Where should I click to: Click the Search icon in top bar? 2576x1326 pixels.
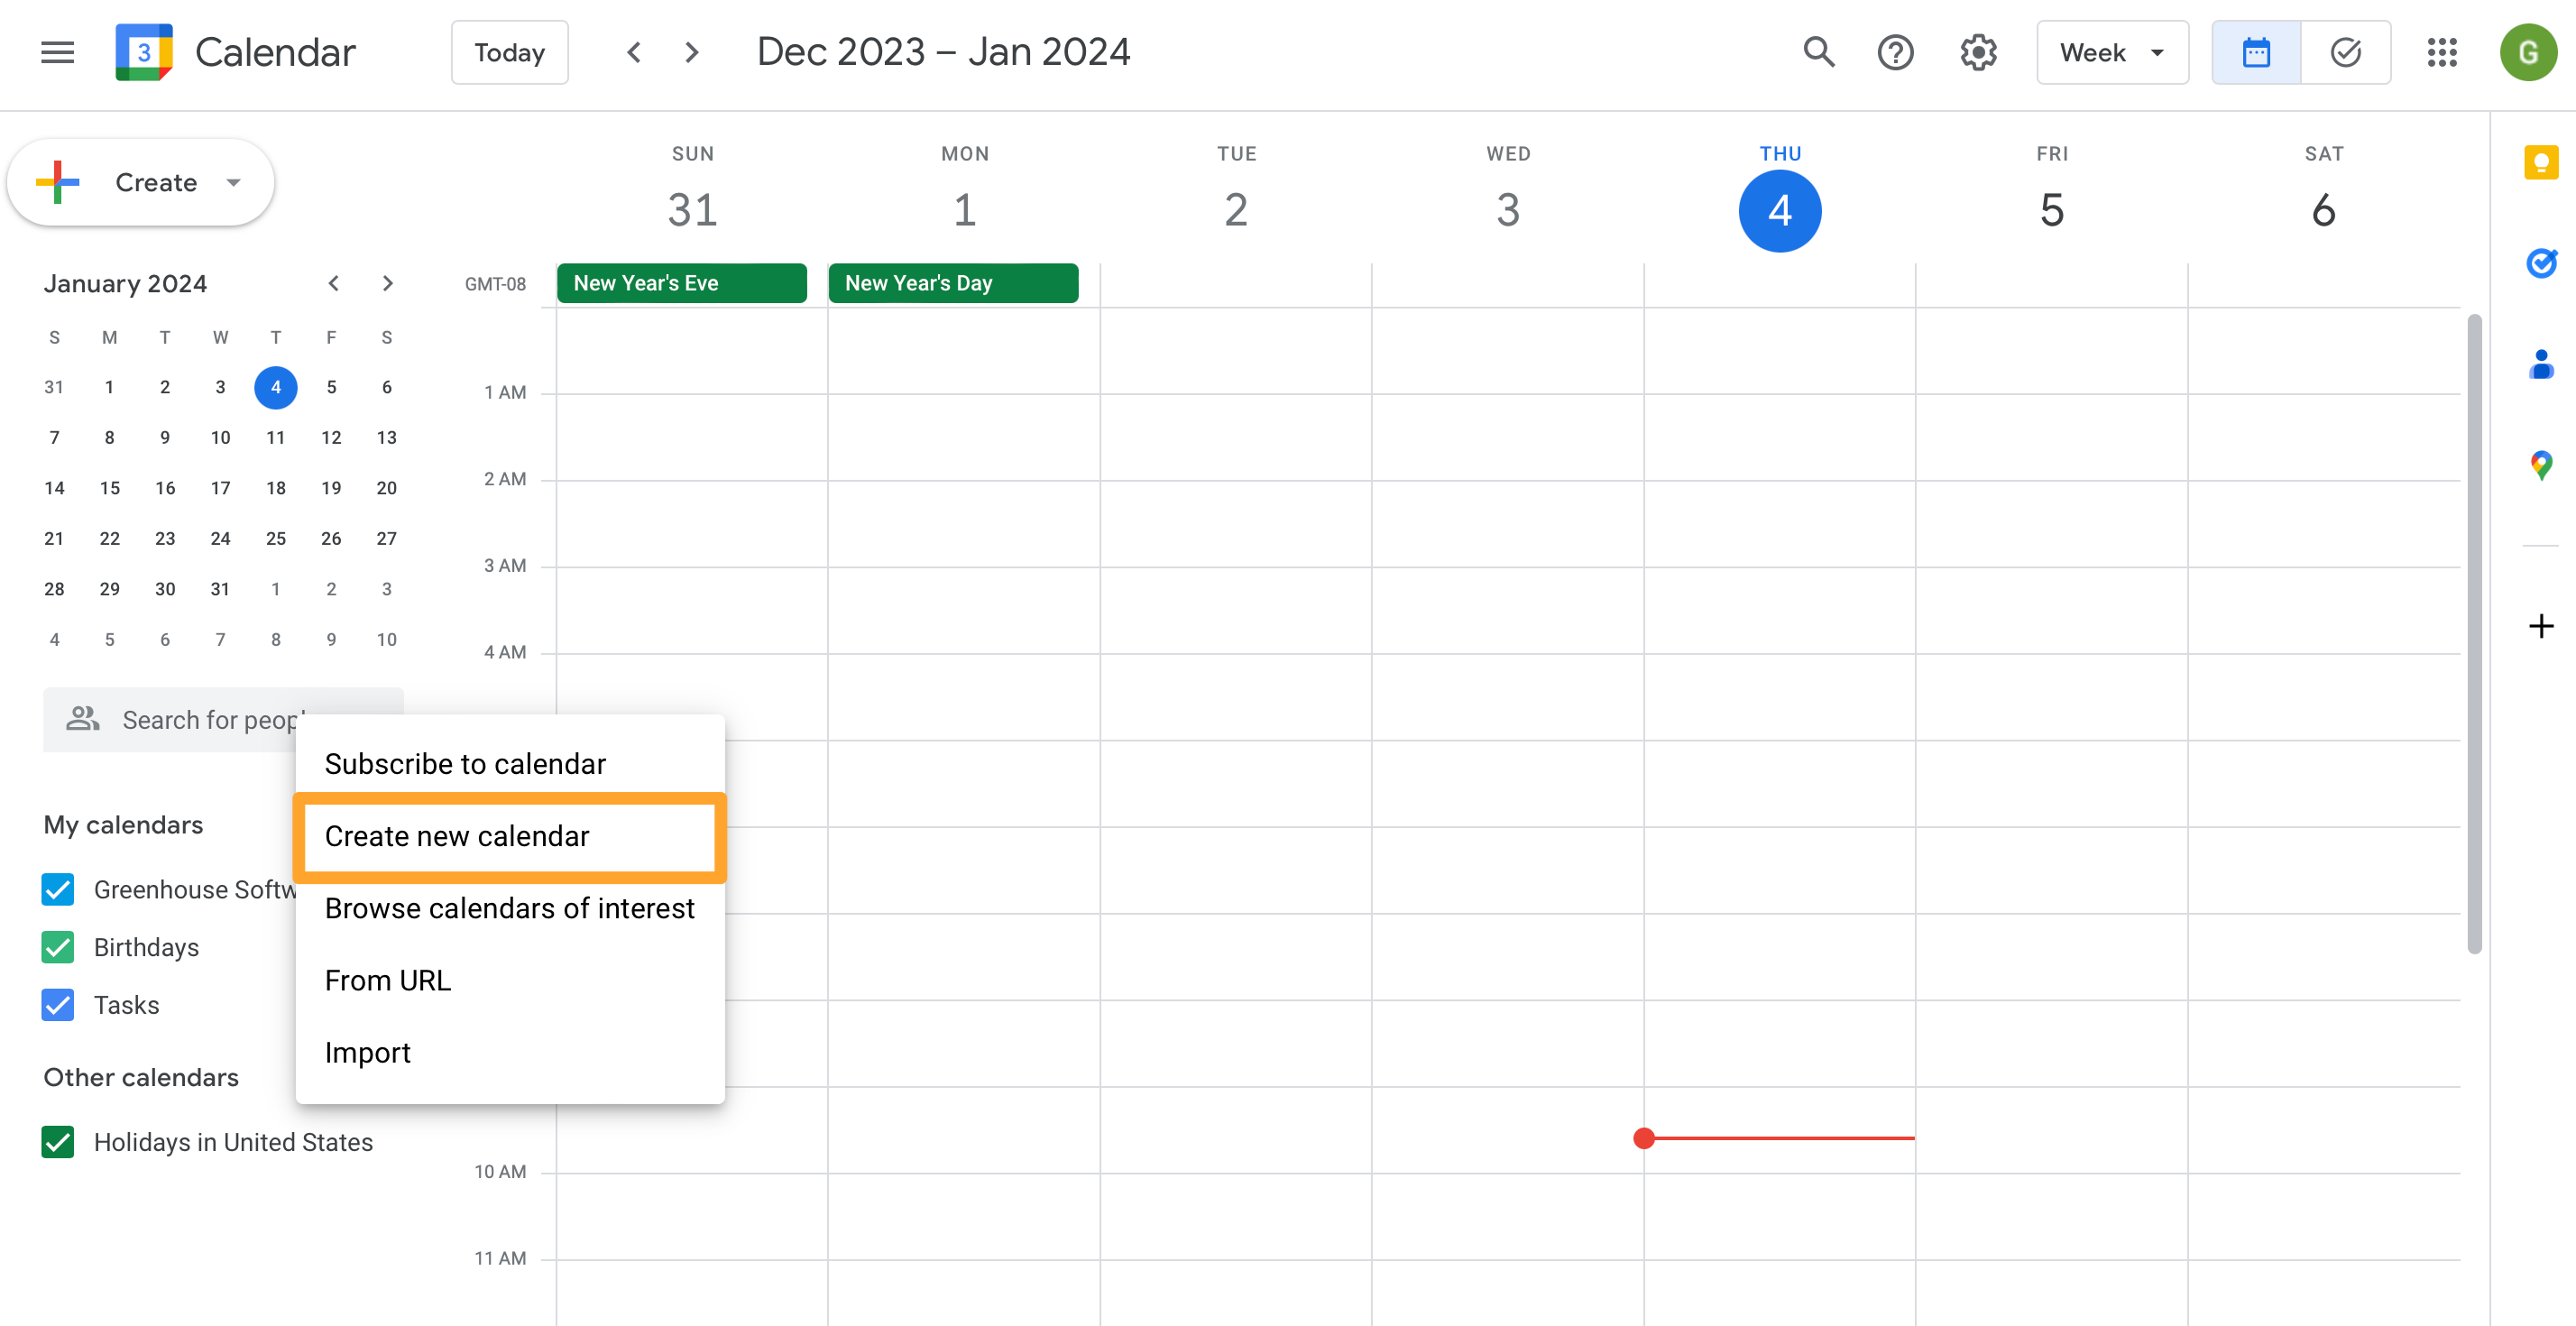coord(1817,51)
